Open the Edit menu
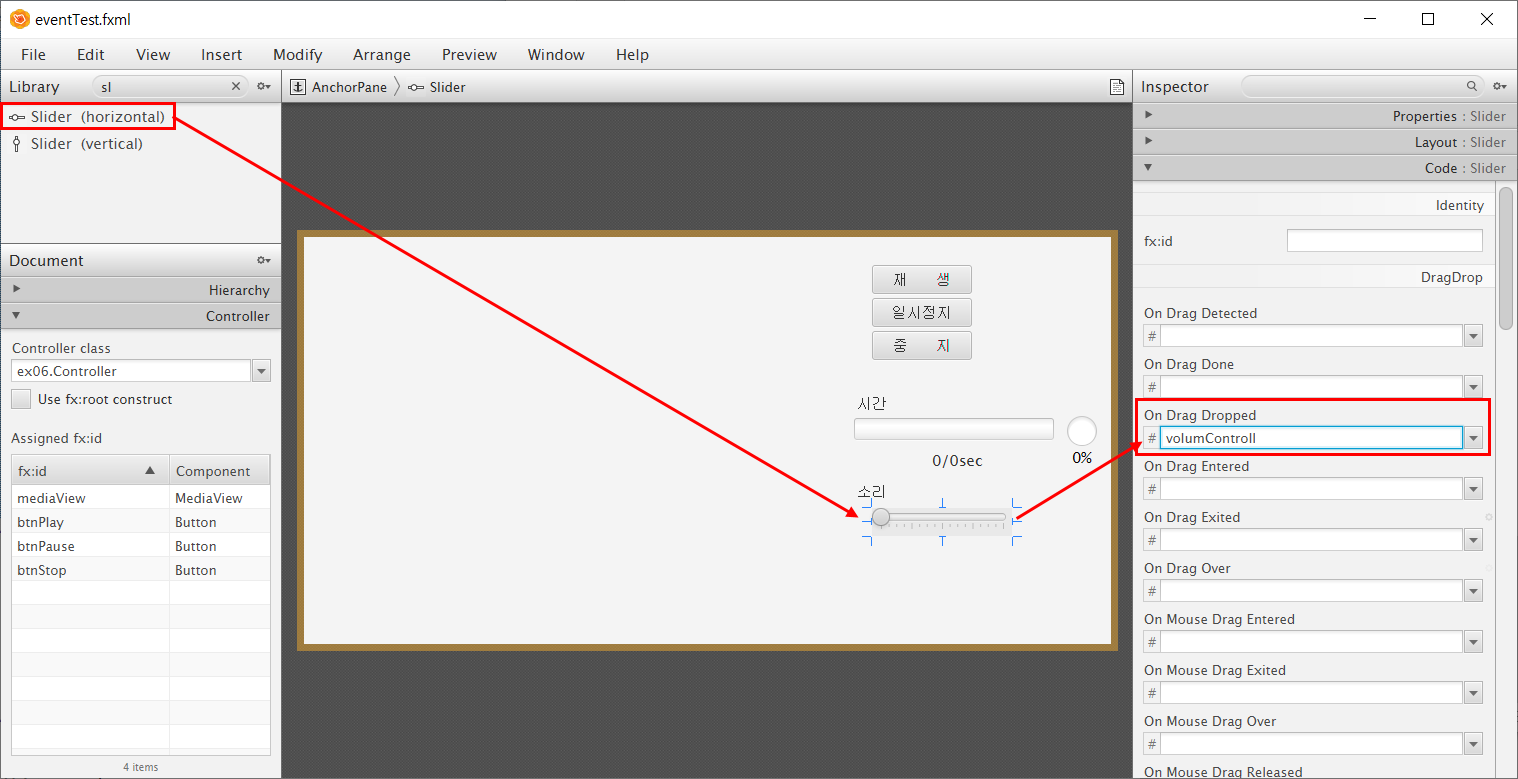The height and width of the screenshot is (779, 1518). [91, 55]
